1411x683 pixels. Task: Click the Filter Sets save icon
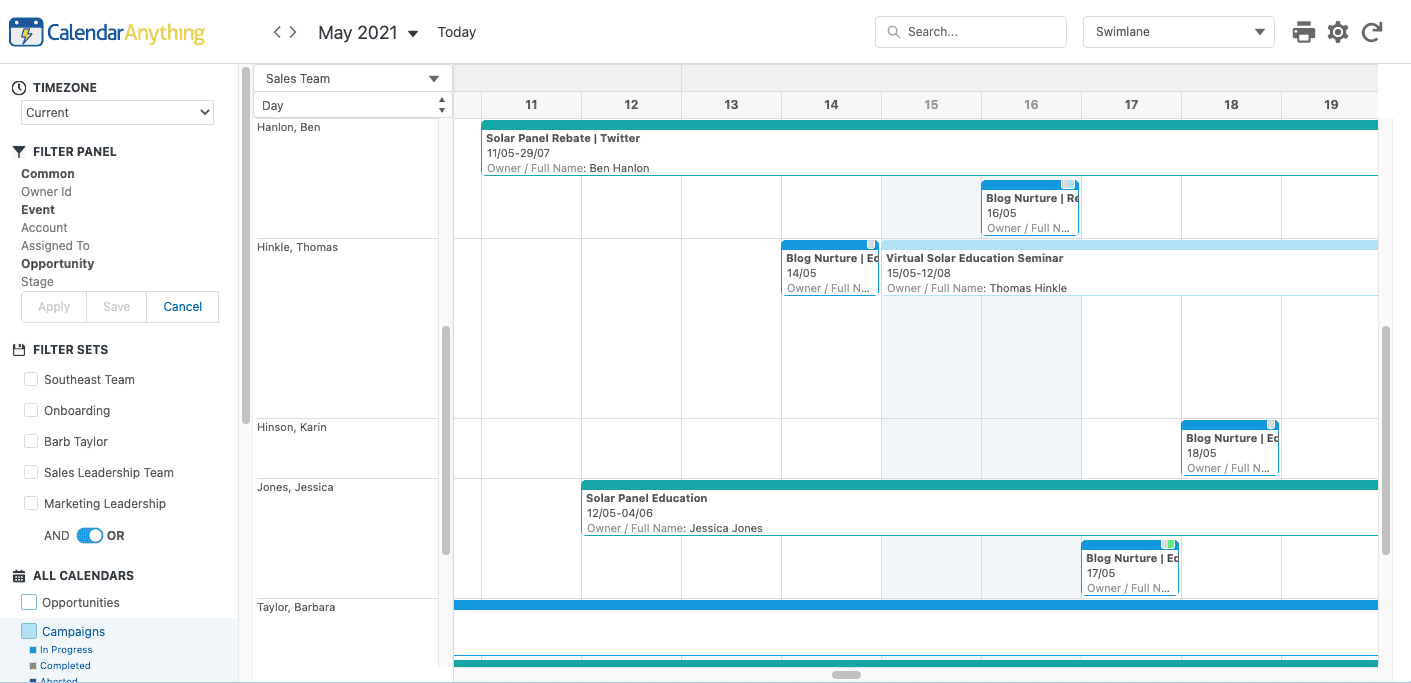coord(18,350)
